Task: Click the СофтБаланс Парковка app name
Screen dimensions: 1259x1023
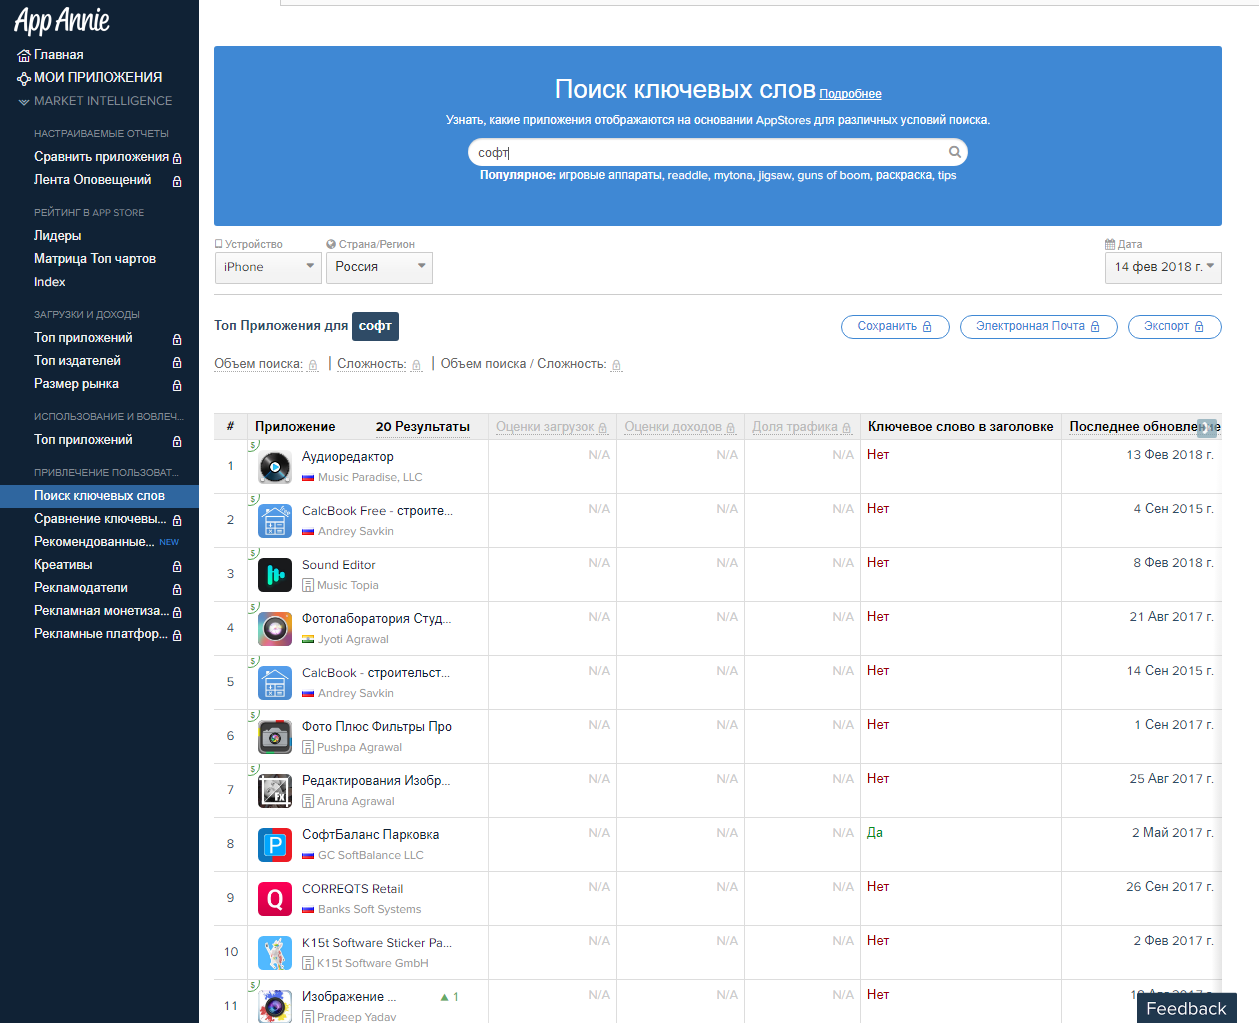Action: (x=370, y=835)
